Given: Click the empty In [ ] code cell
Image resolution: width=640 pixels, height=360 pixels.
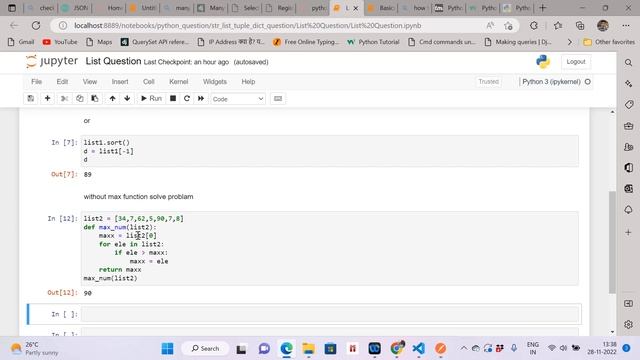Looking at the screenshot, I should (330, 314).
